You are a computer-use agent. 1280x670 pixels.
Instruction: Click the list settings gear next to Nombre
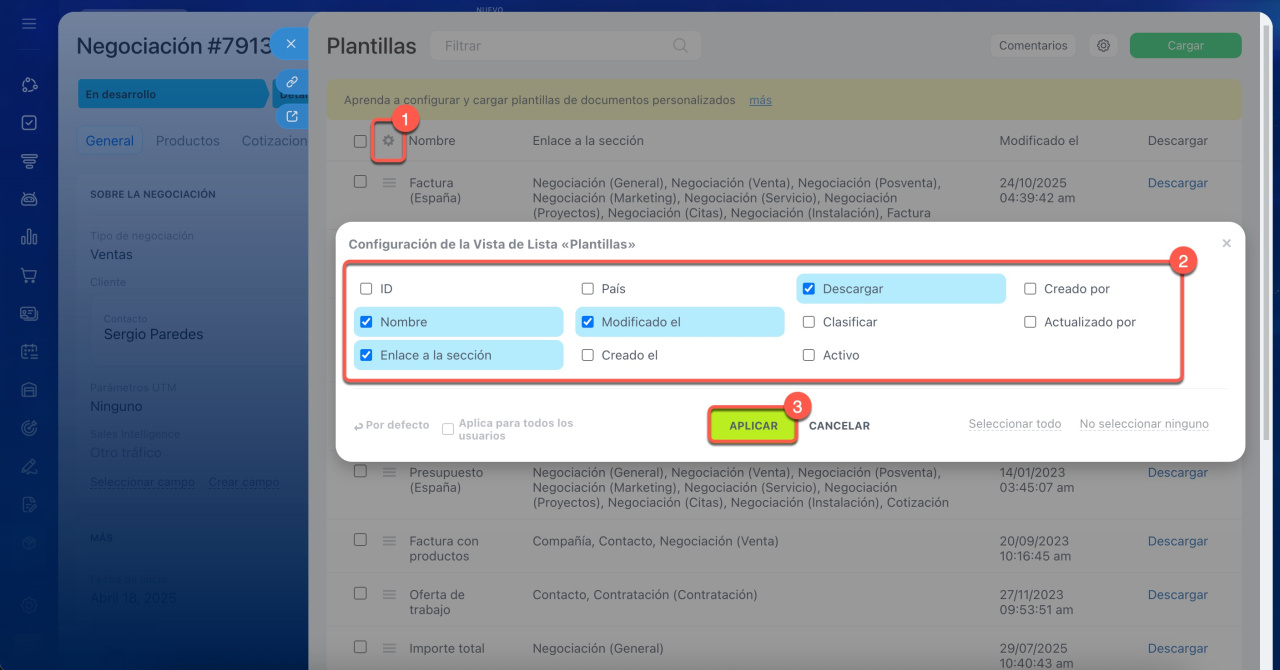coord(388,142)
